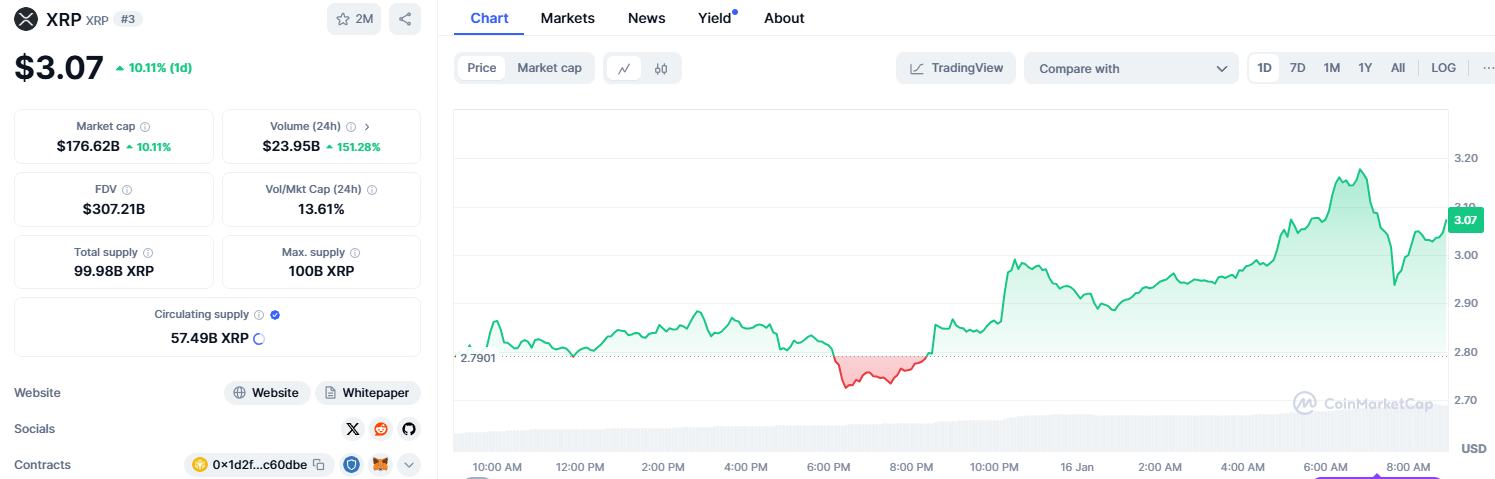1495x479 pixels.
Task: Open the X (Twitter) social link
Action: [x=352, y=429]
